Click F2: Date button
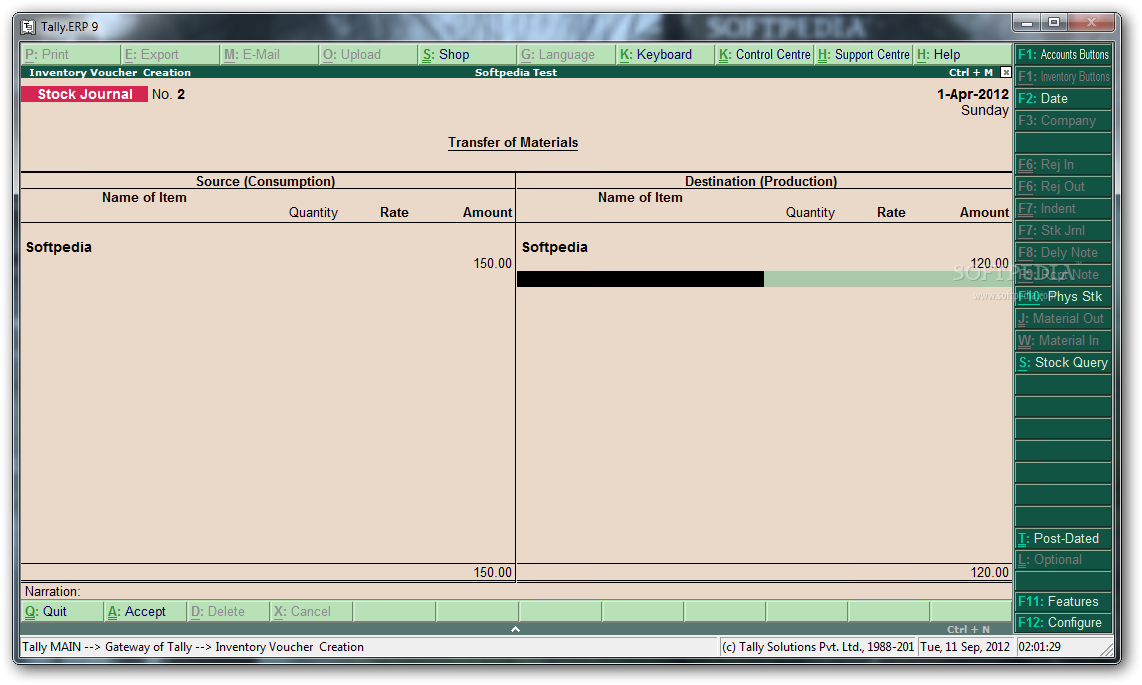 pos(1063,98)
